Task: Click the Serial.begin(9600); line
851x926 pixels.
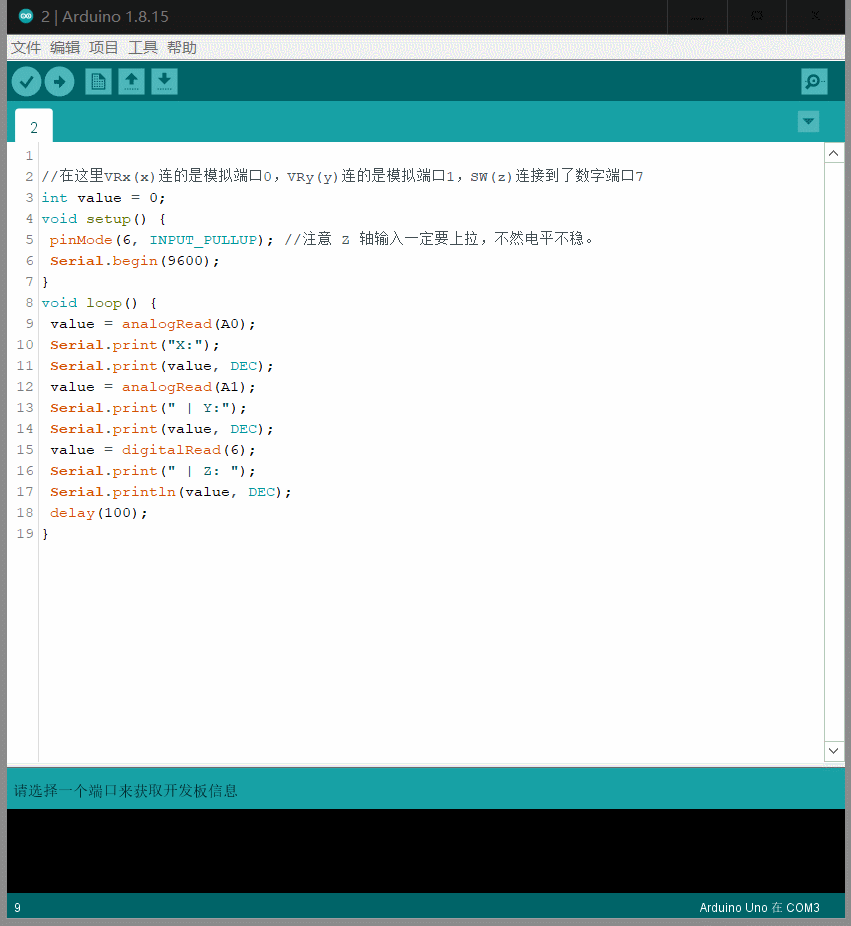Action: [x=135, y=261]
